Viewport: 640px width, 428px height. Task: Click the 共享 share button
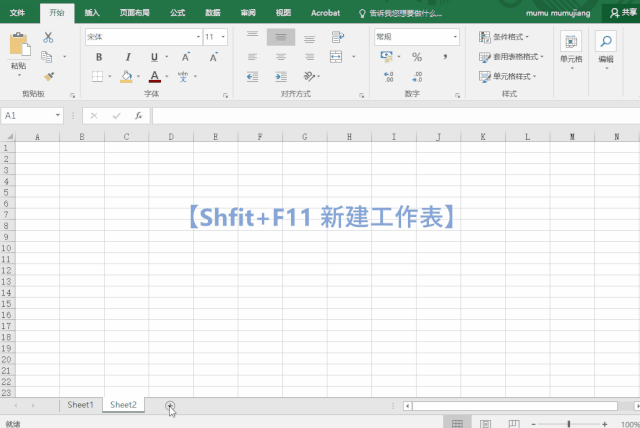pos(623,13)
